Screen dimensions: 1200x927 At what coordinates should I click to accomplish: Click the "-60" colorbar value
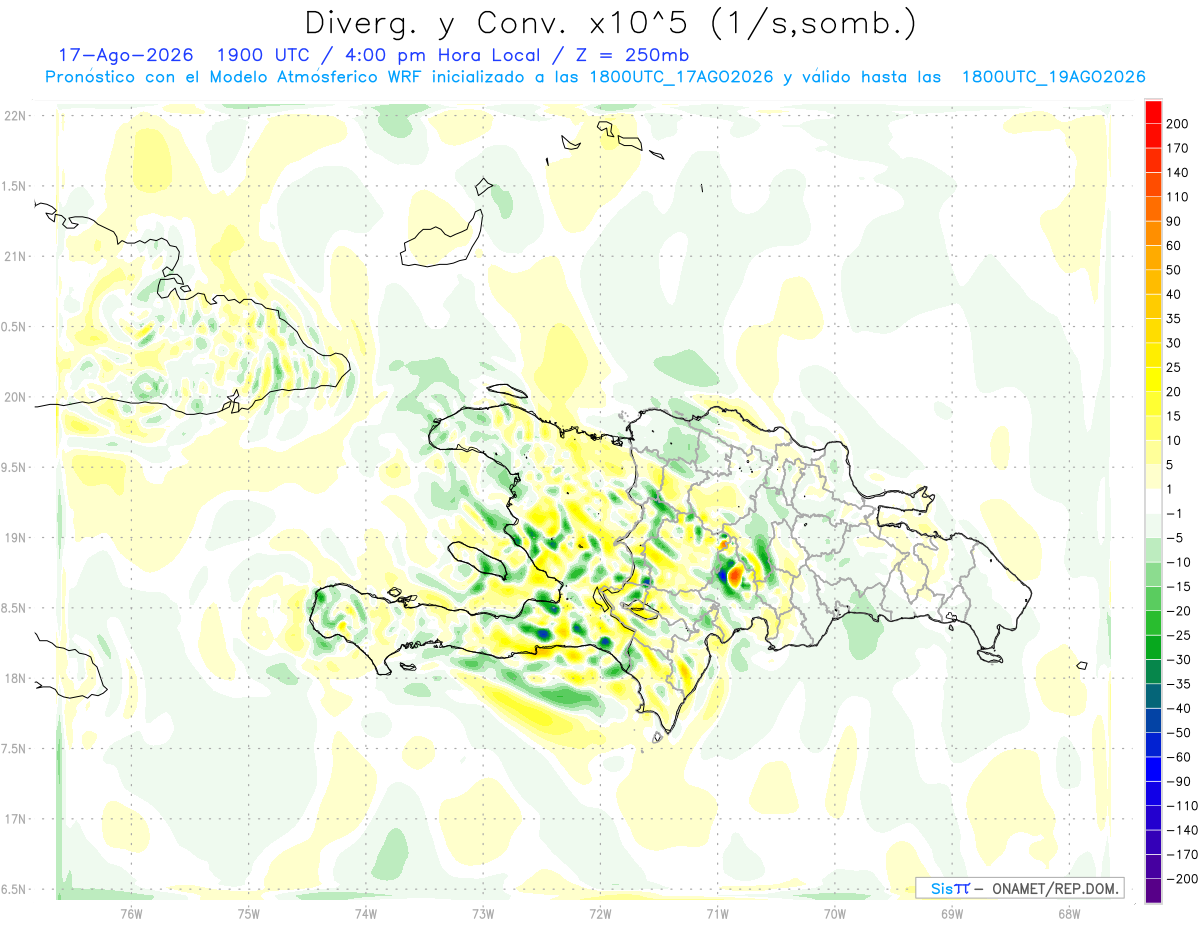coord(1180,757)
